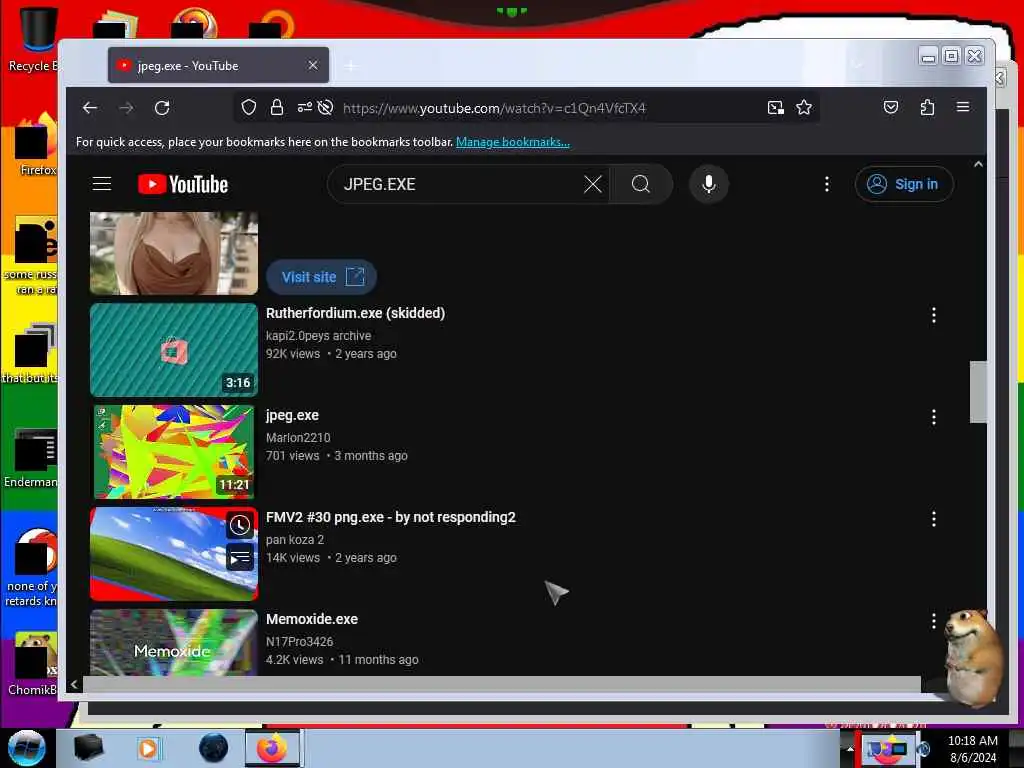Open the Memoxide.exe video thumbnail

(x=174, y=643)
